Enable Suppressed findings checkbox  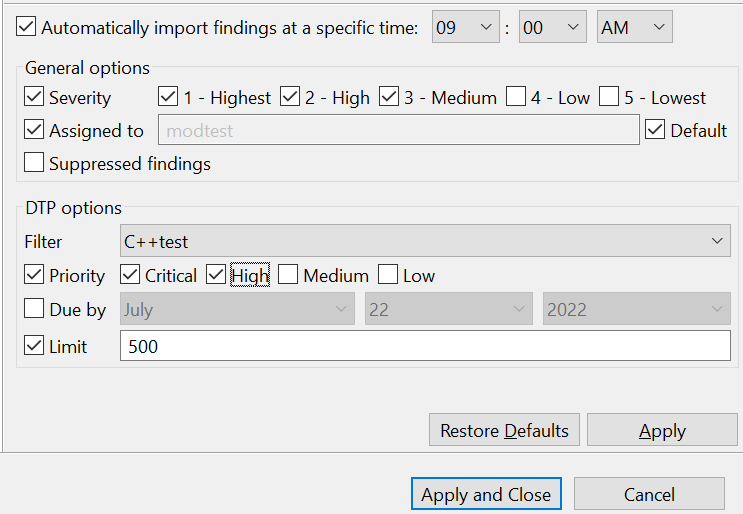34,162
